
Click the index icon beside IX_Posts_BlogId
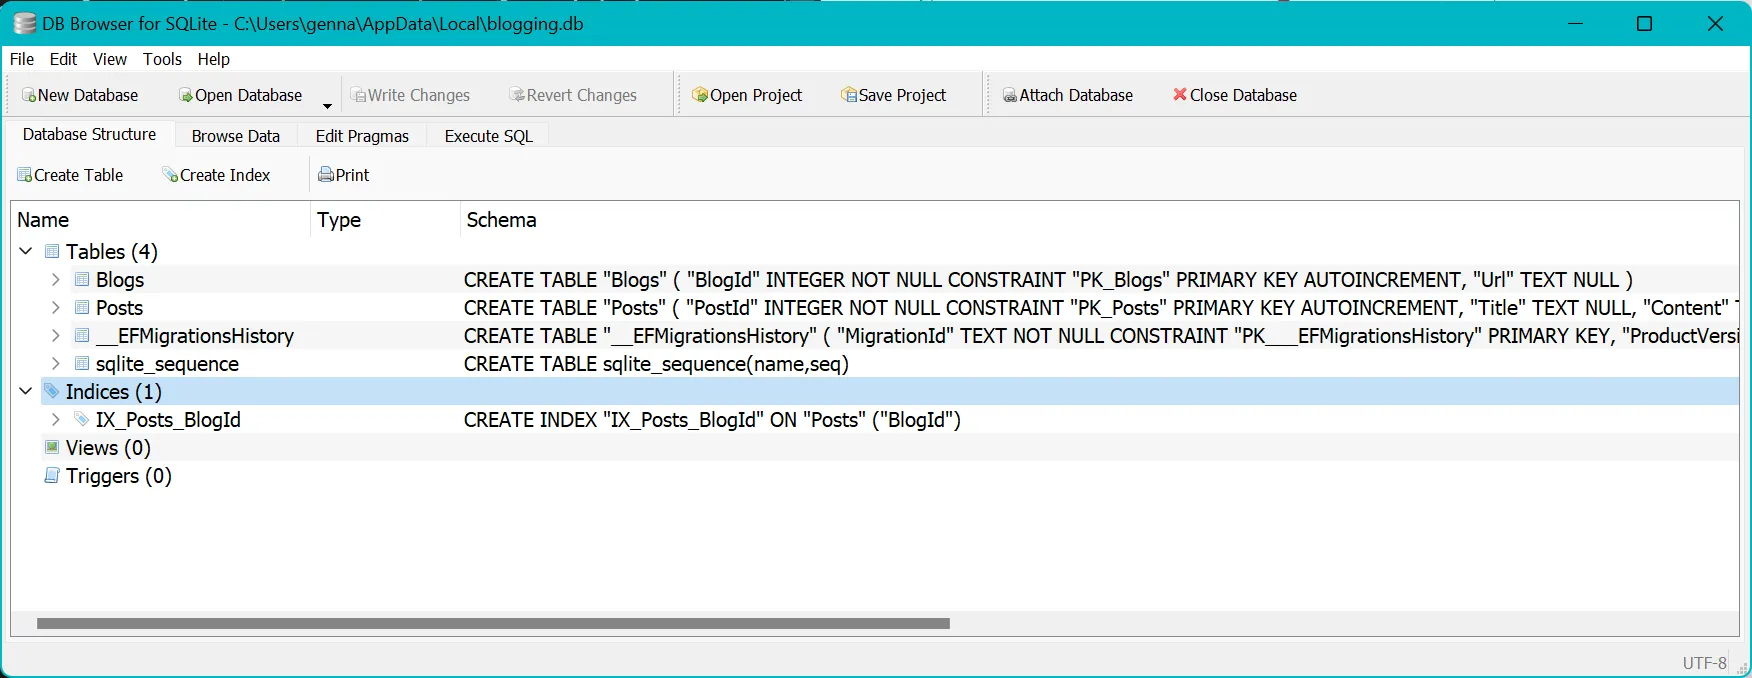coord(82,419)
